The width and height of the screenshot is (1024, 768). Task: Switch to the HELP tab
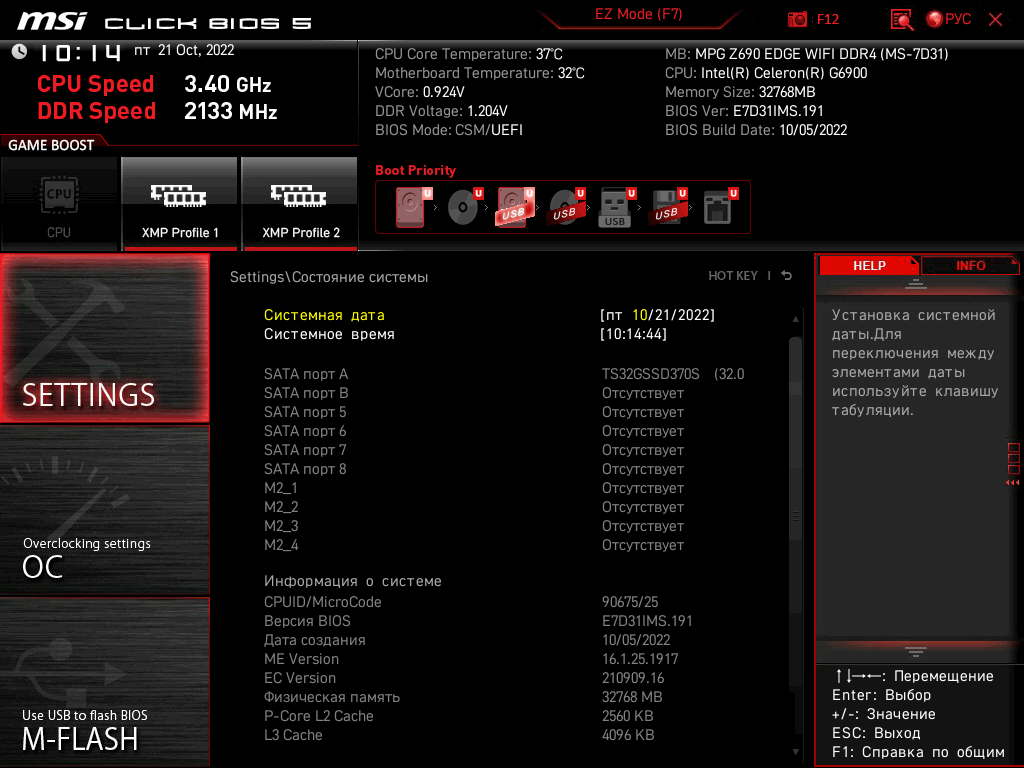pos(869,266)
